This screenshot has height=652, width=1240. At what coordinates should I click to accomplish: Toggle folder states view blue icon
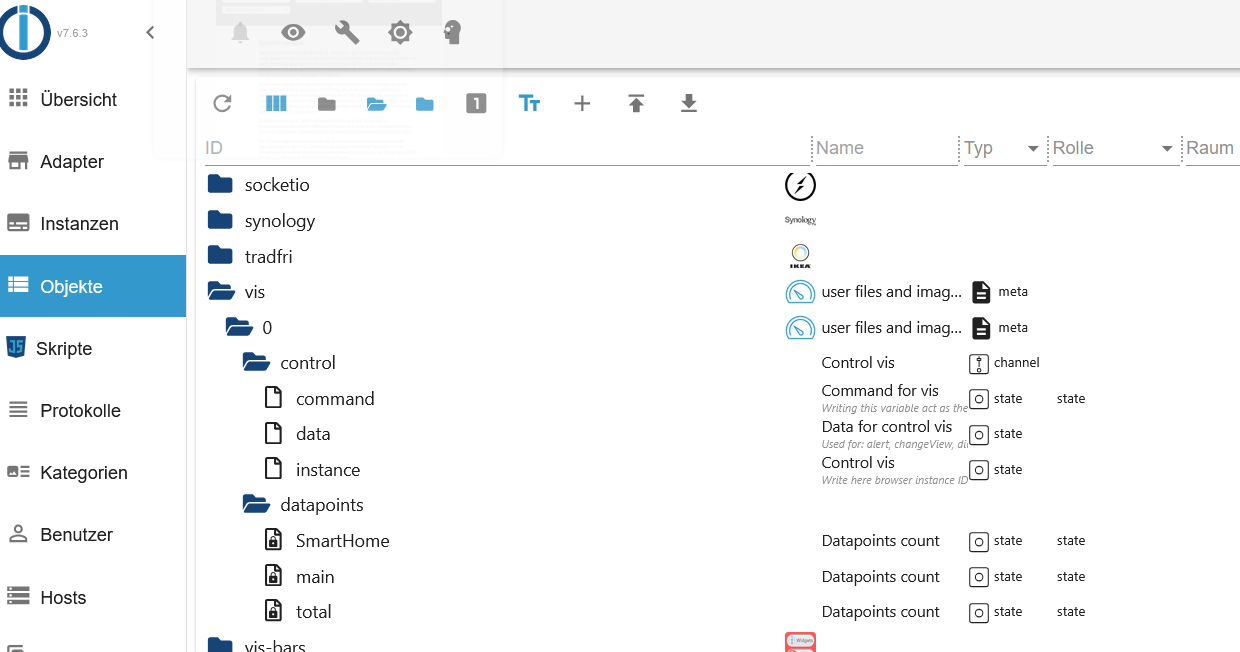[425, 104]
